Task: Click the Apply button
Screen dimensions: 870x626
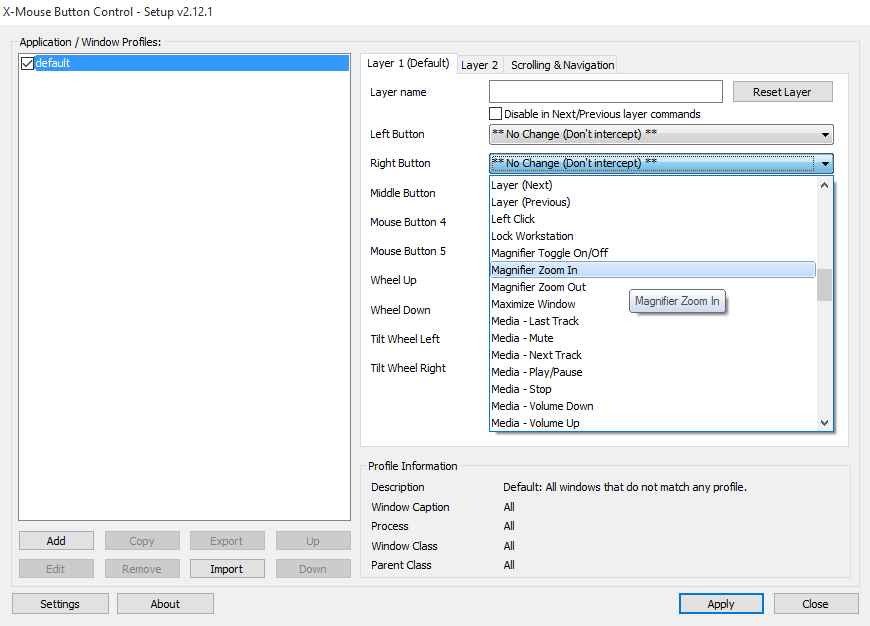Action: (x=721, y=604)
